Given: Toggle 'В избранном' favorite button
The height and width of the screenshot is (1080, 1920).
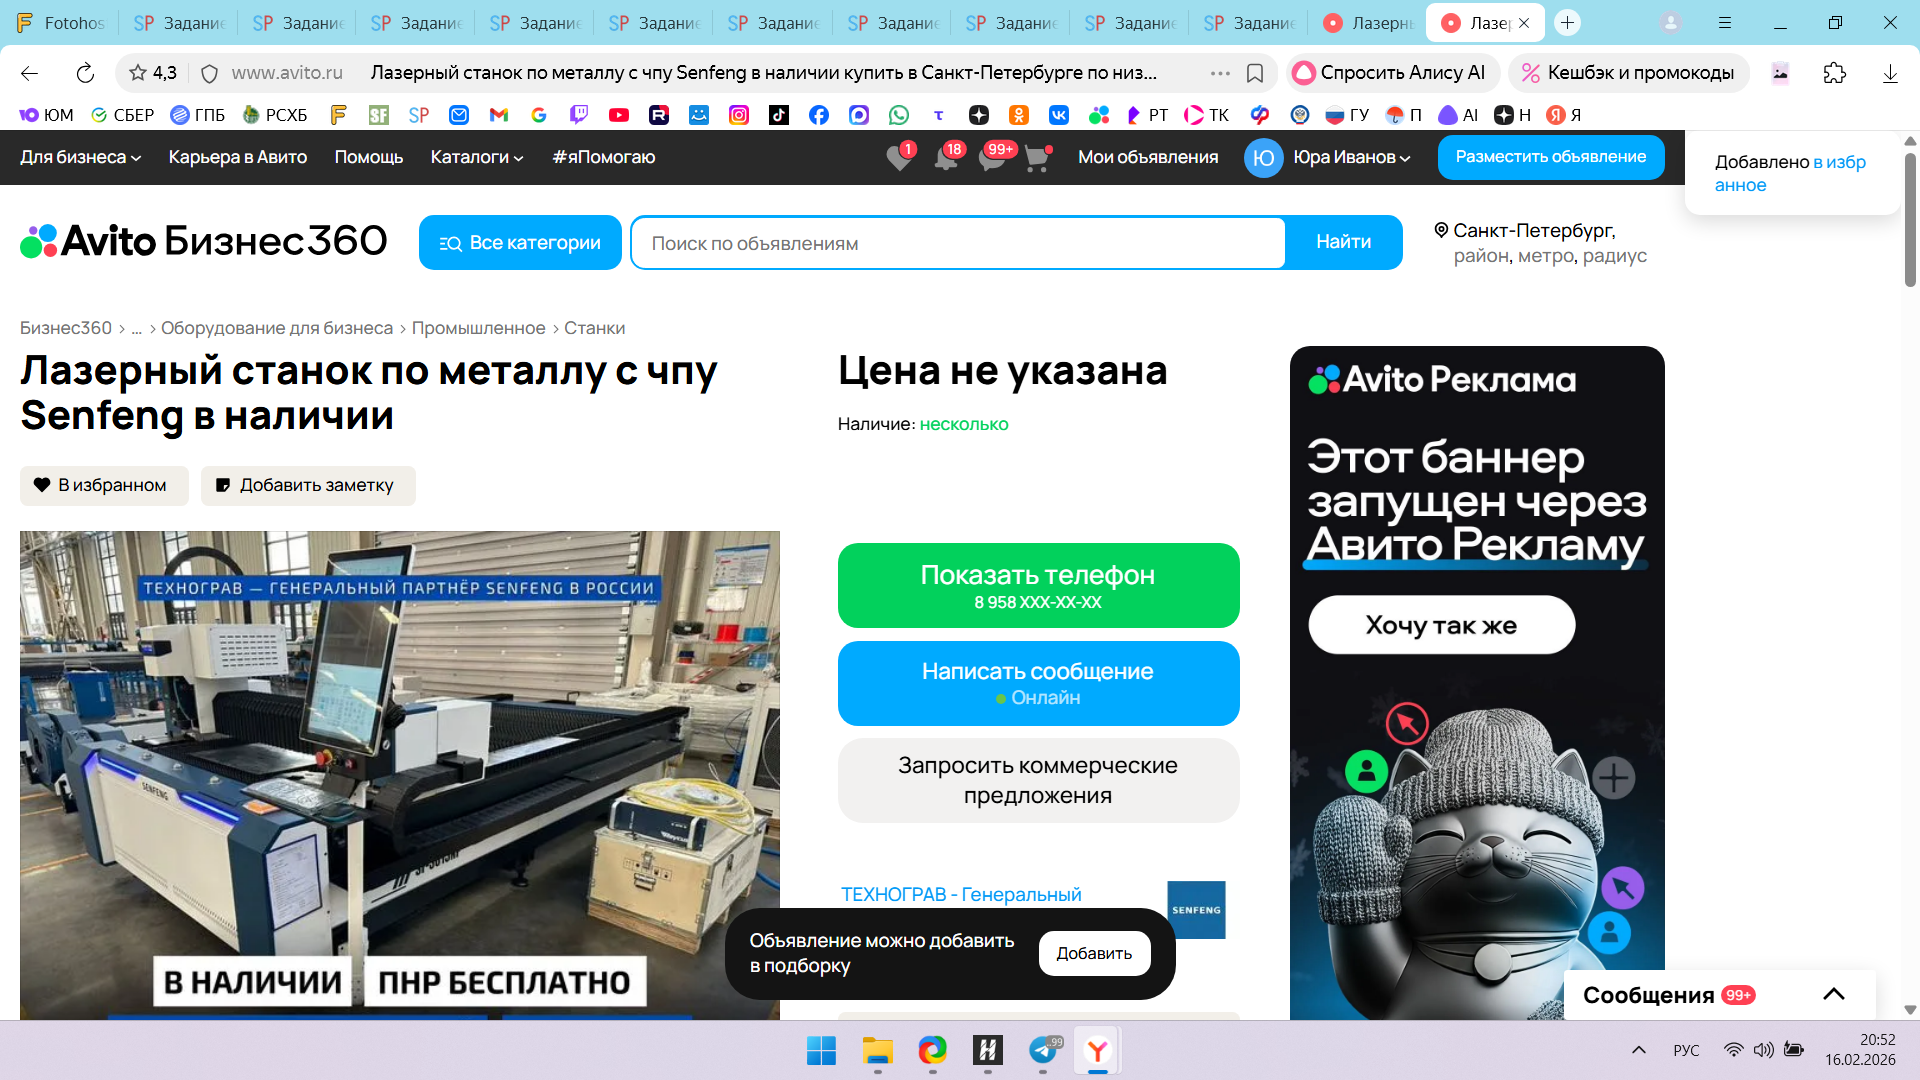Looking at the screenshot, I should pyautogui.click(x=104, y=485).
